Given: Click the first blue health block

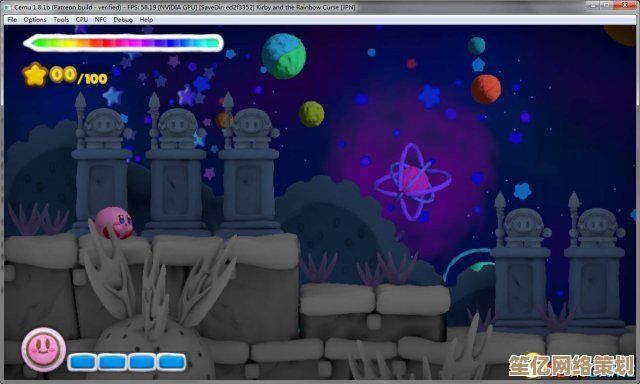Looking at the screenshot, I should tap(82, 362).
